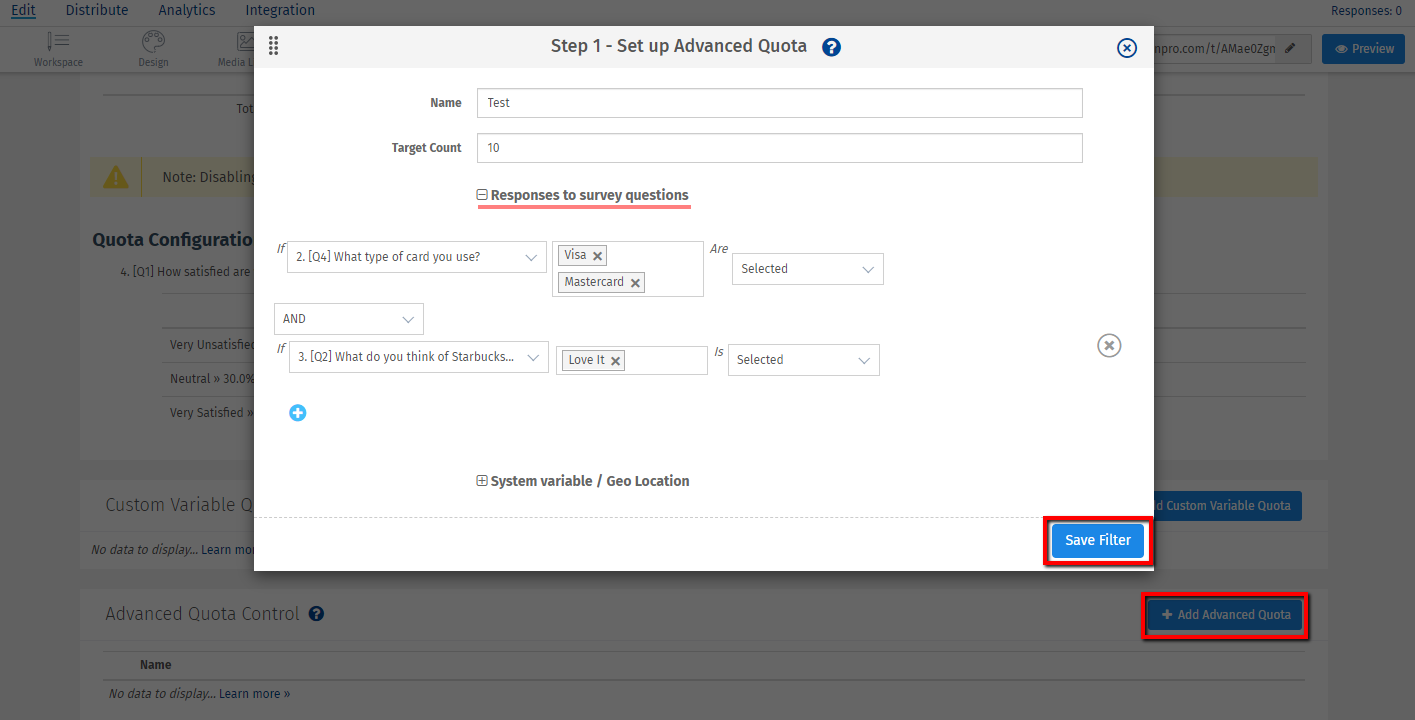
Task: Switch to the Analytics tab
Action: tap(186, 10)
